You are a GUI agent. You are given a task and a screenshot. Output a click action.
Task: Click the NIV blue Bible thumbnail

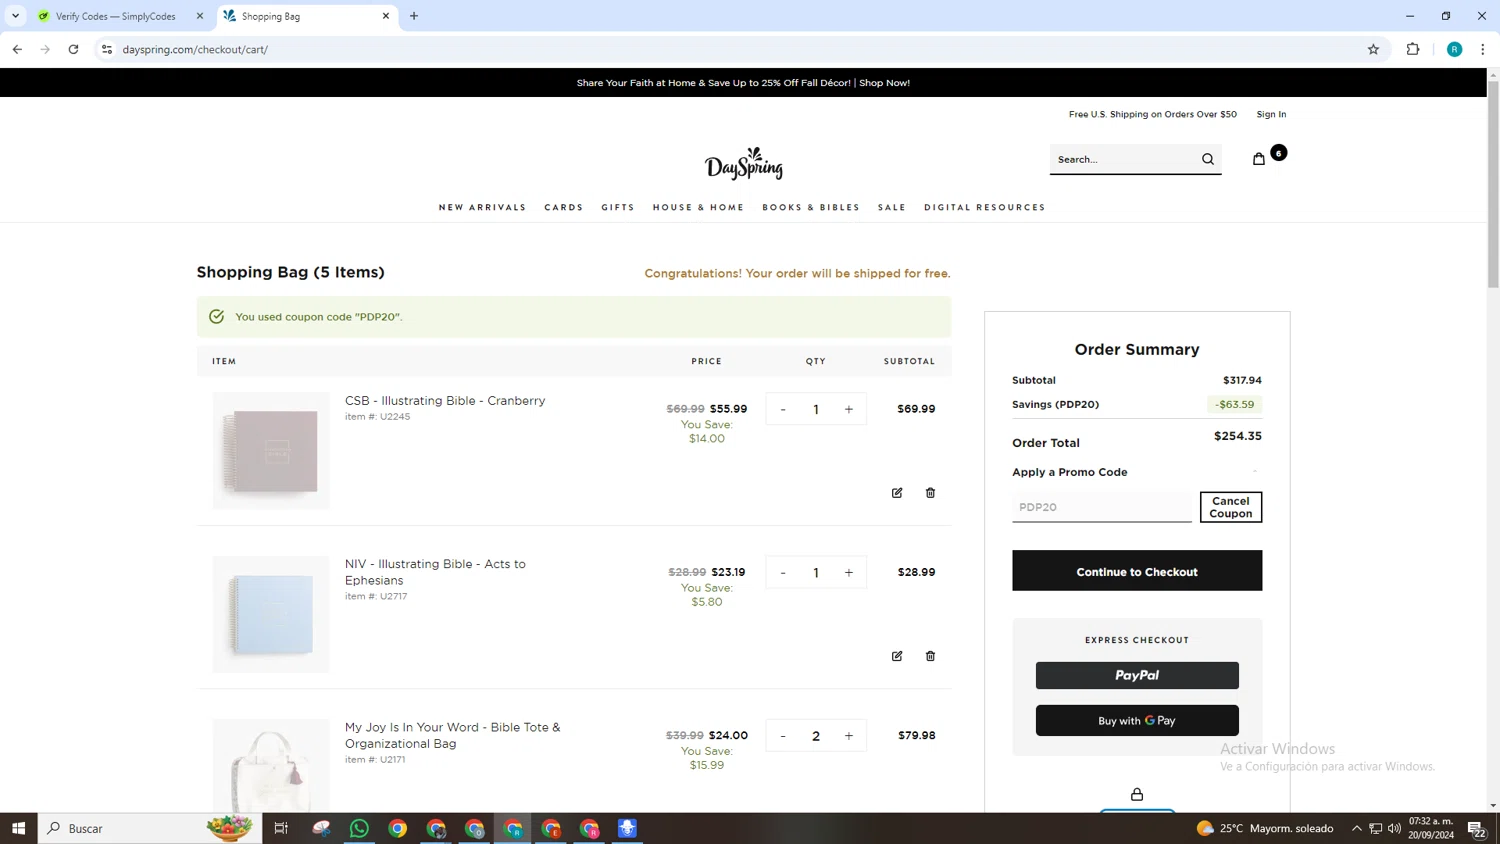271,614
